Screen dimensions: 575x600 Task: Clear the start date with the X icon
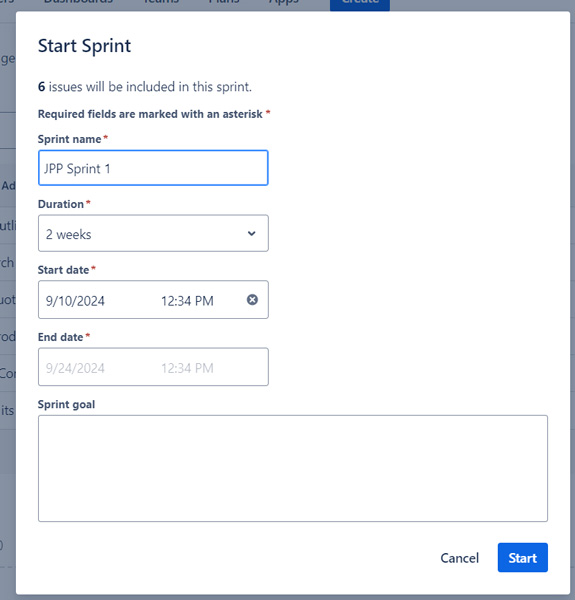tap(252, 300)
